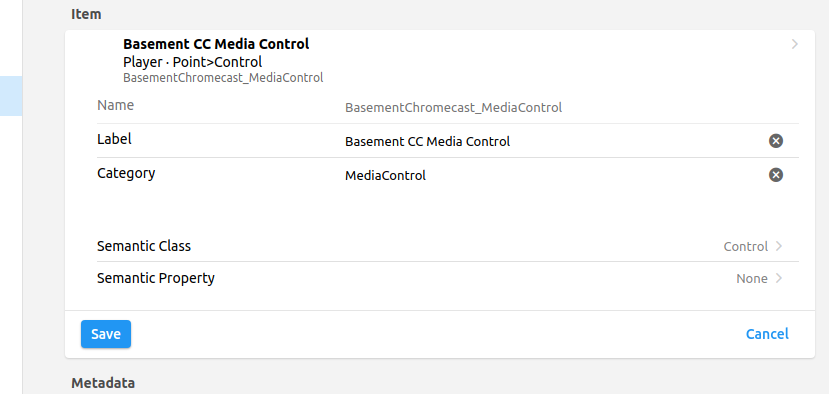Click the Metadata section heading
Image resolution: width=829 pixels, height=394 pixels.
tap(103, 382)
